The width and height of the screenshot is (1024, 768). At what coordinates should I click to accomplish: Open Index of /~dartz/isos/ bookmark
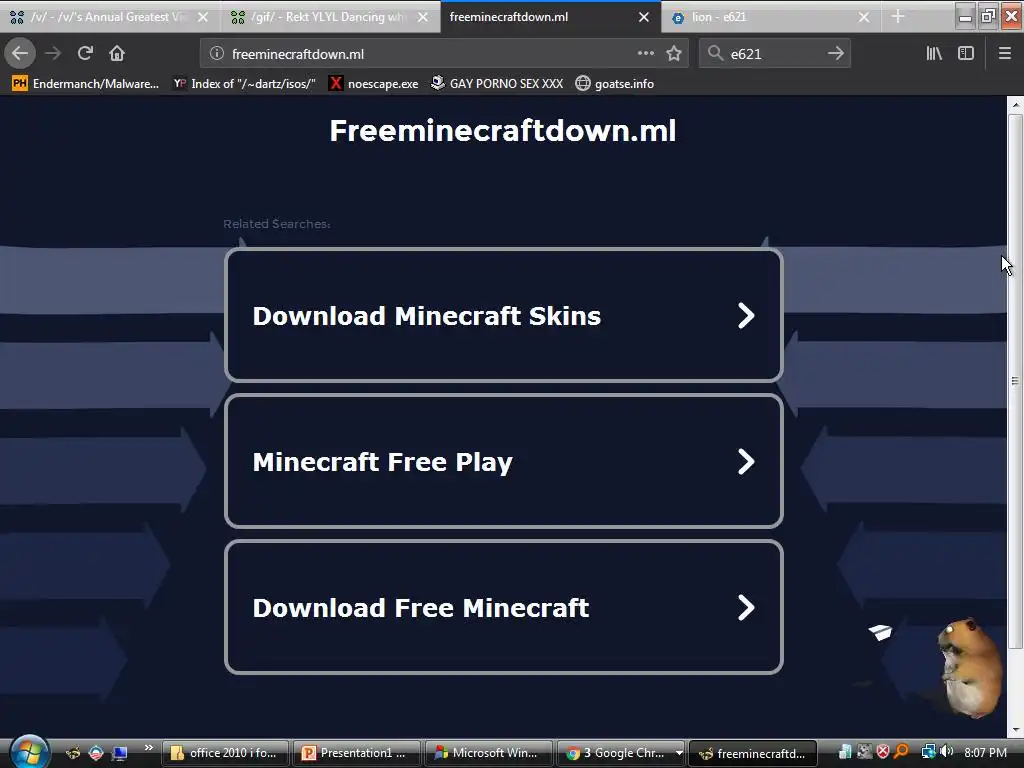pyautogui.click(x=244, y=84)
